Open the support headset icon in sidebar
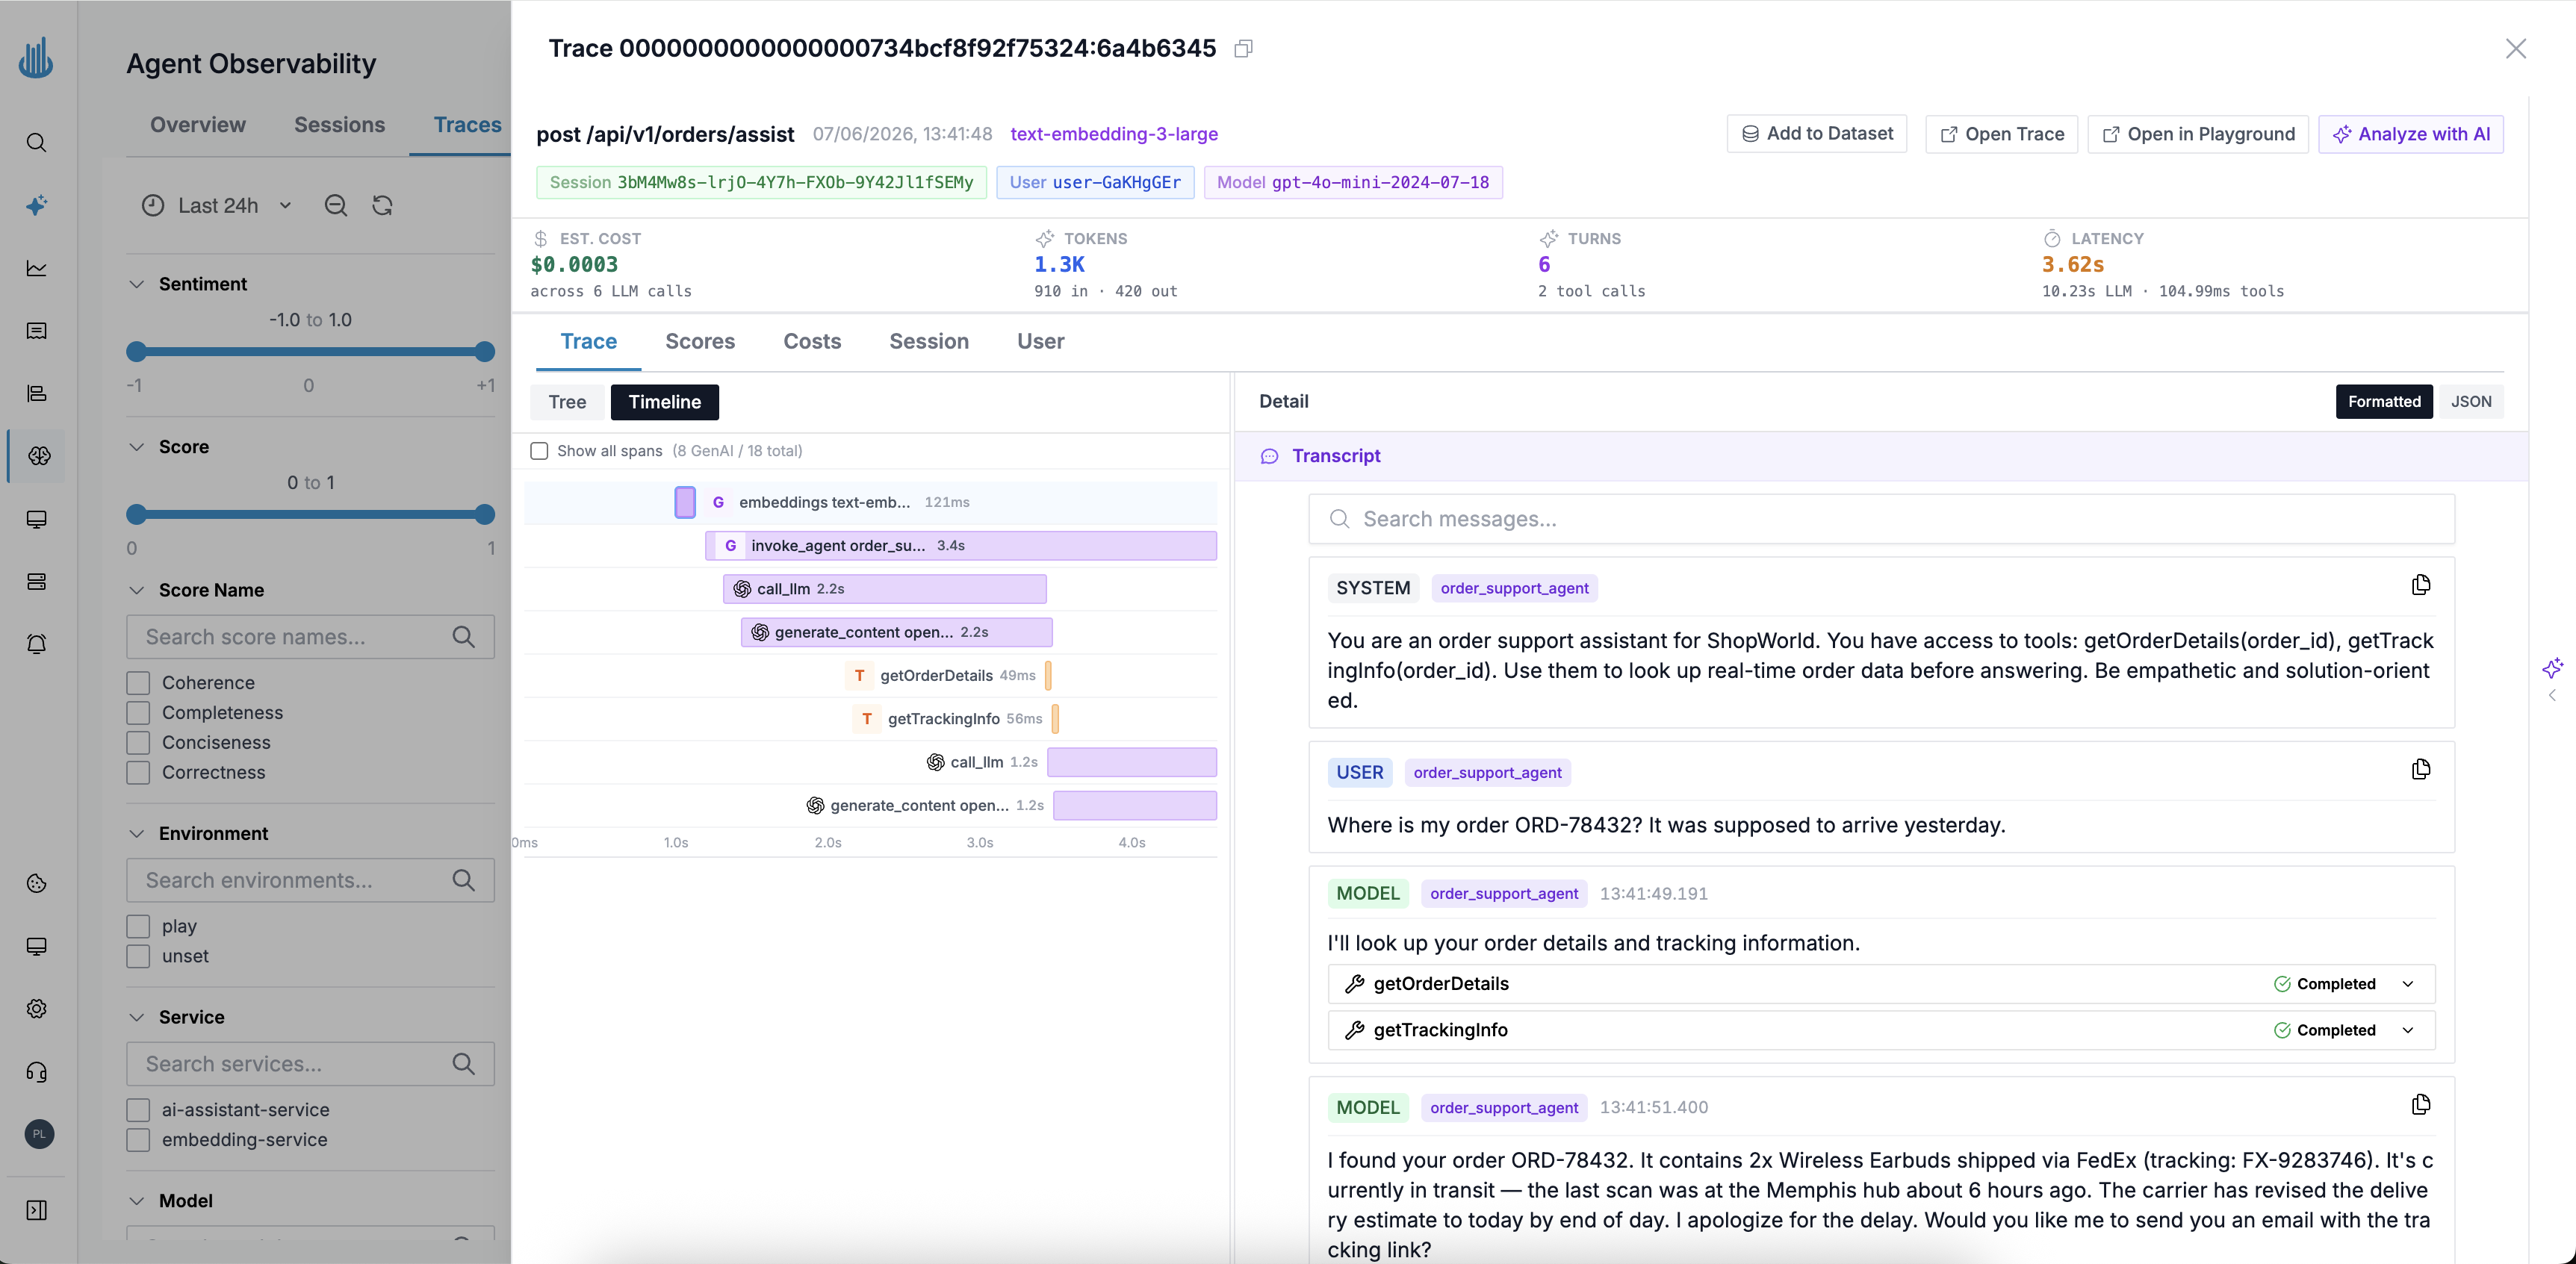Screen dimensions: 2576x1264 click(37, 1072)
